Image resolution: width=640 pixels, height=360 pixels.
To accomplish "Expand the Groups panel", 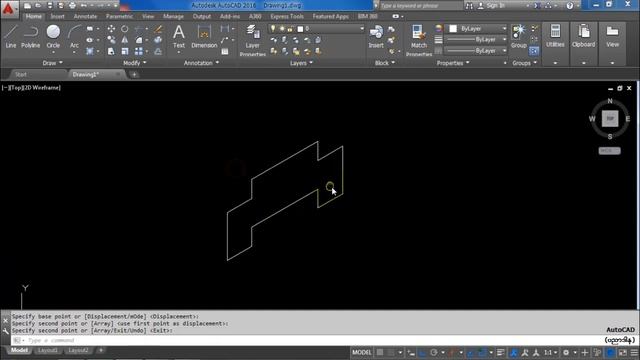I will pos(524,63).
